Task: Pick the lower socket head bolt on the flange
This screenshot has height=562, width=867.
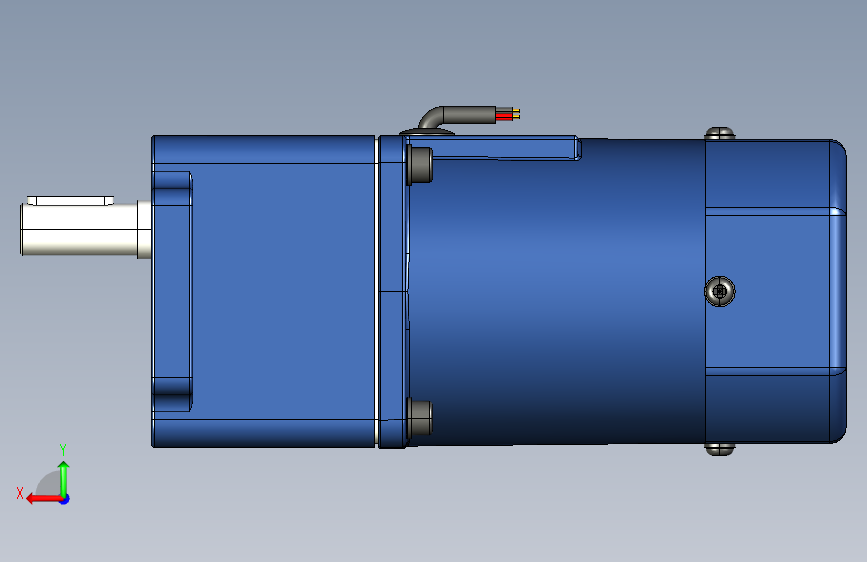Action: click(420, 418)
